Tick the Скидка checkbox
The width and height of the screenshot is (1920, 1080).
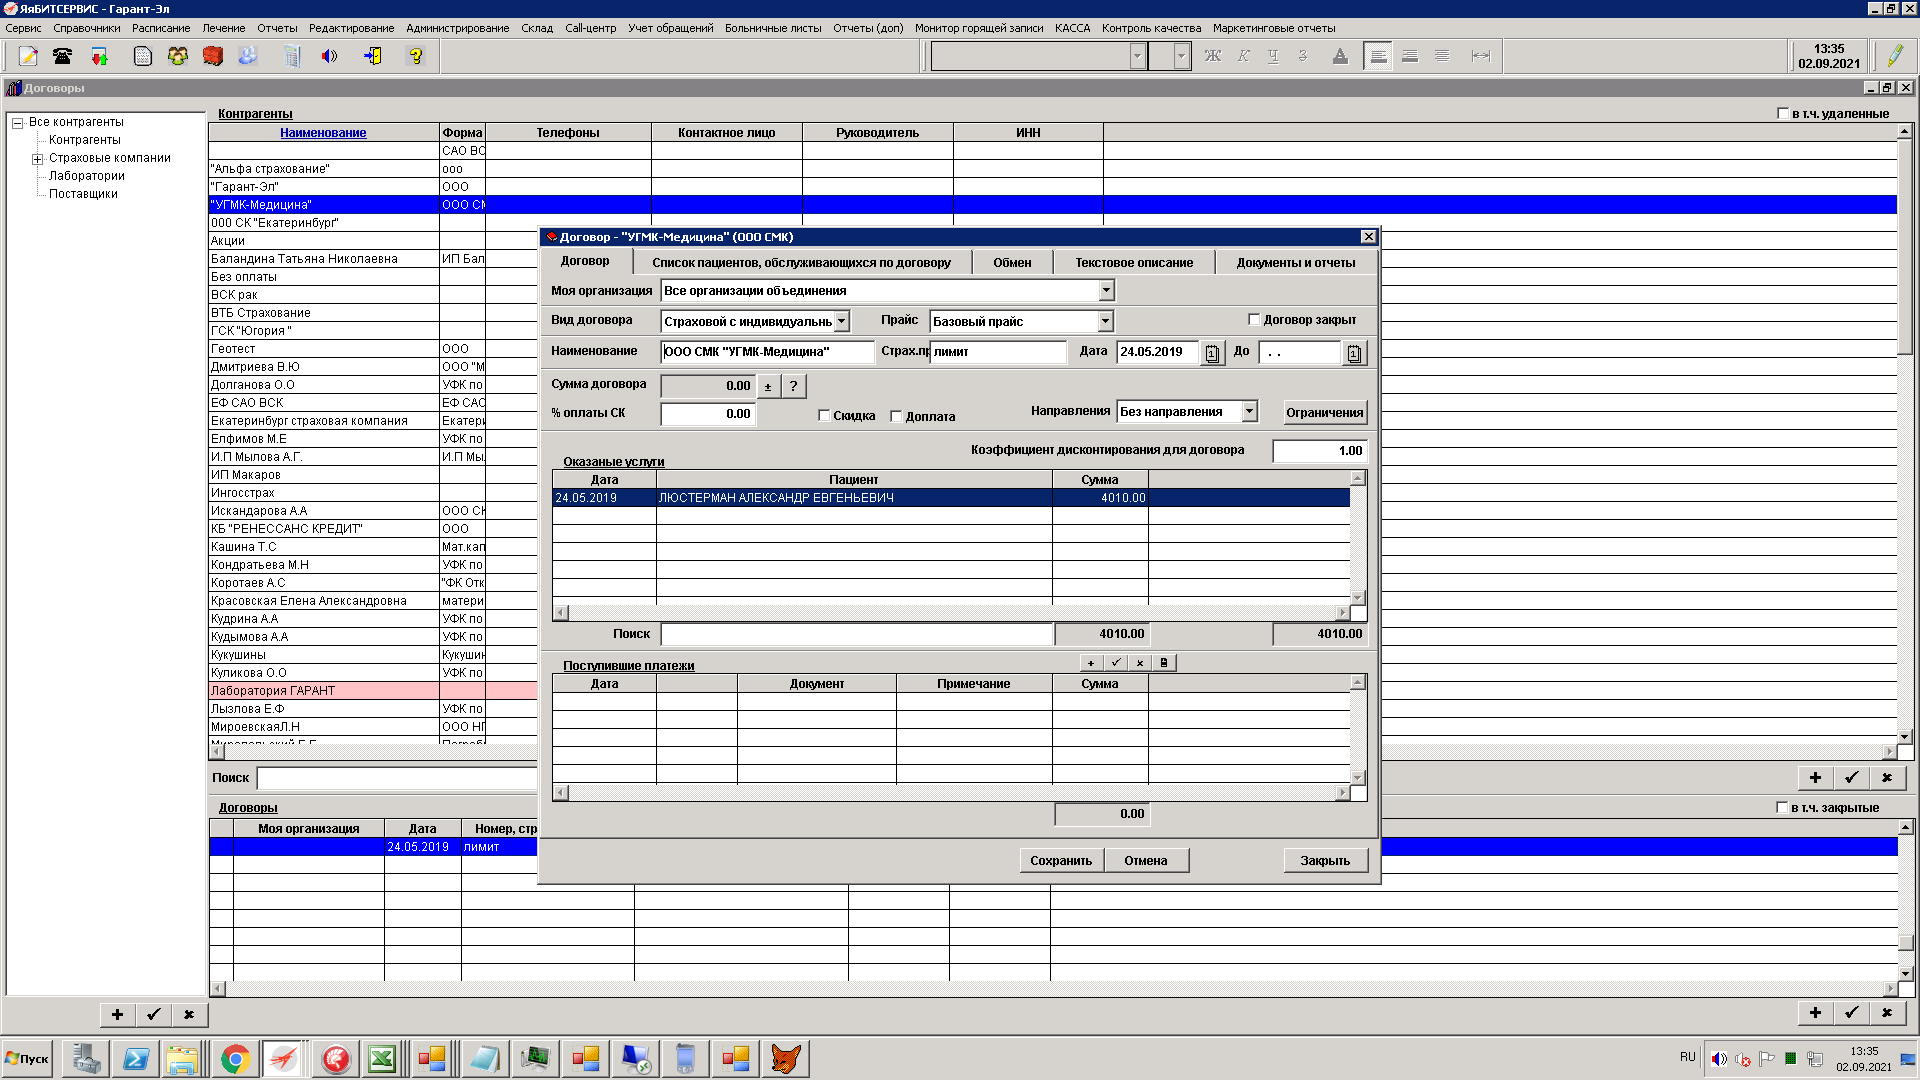coord(824,416)
